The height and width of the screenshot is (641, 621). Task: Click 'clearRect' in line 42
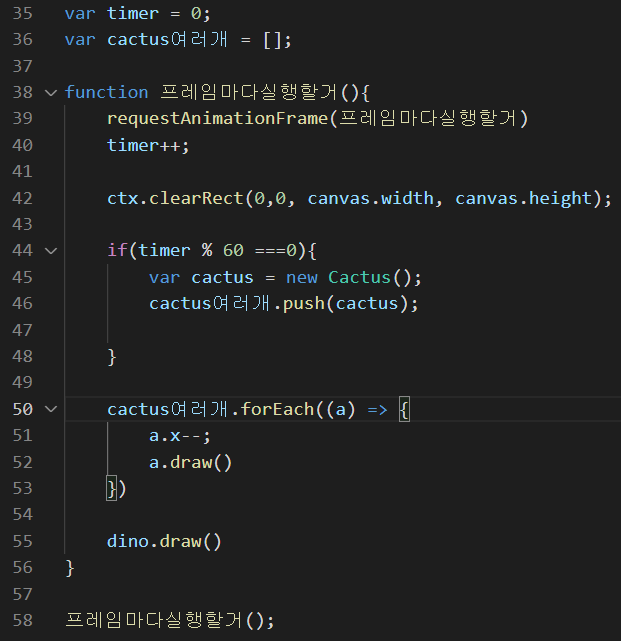196,199
